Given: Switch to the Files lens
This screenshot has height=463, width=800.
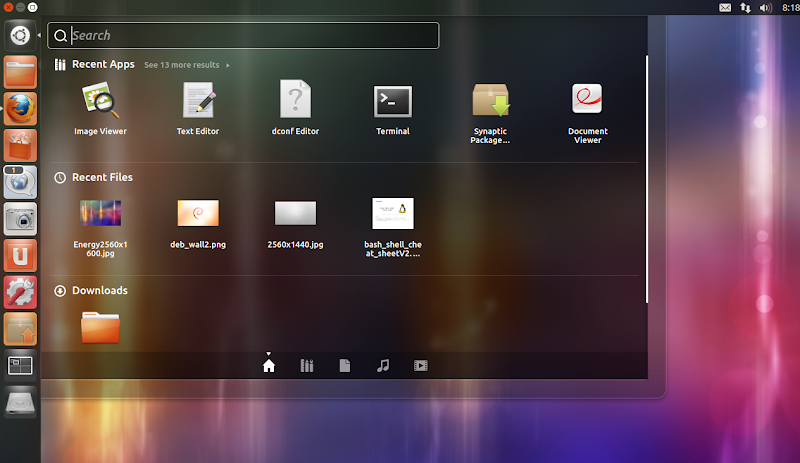Looking at the screenshot, I should pos(345,365).
